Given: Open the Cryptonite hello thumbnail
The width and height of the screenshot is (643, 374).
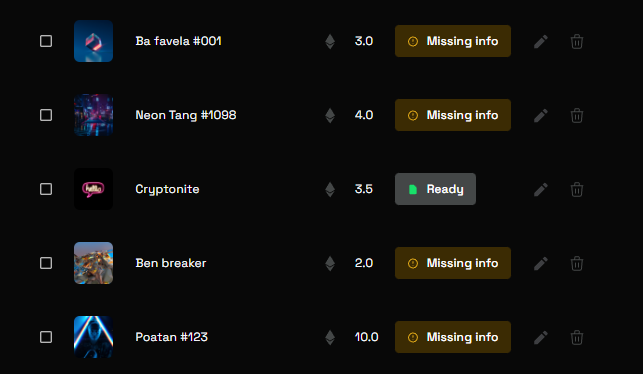Looking at the screenshot, I should point(93,189).
